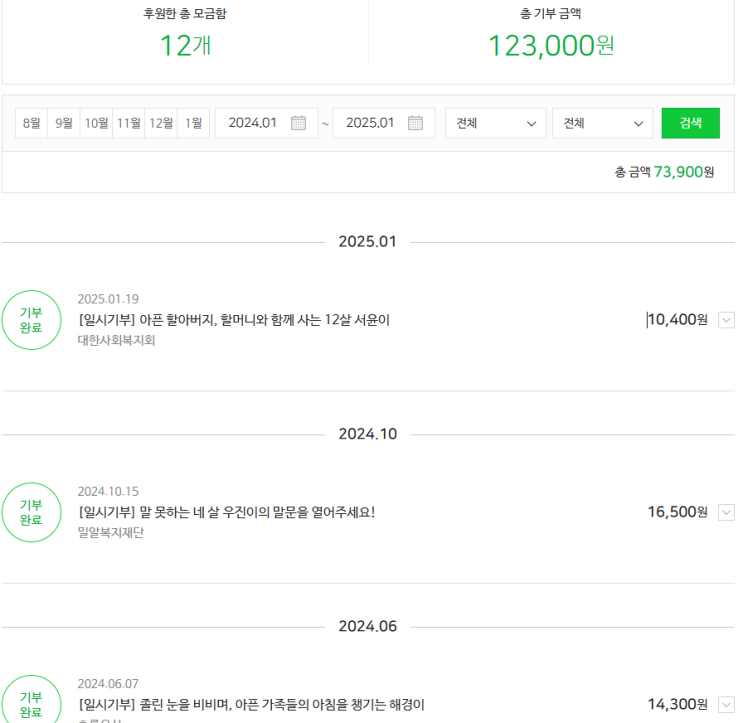
Task: Click the 기부완료 badge for 2025.01.19 donation
Action: 31,320
